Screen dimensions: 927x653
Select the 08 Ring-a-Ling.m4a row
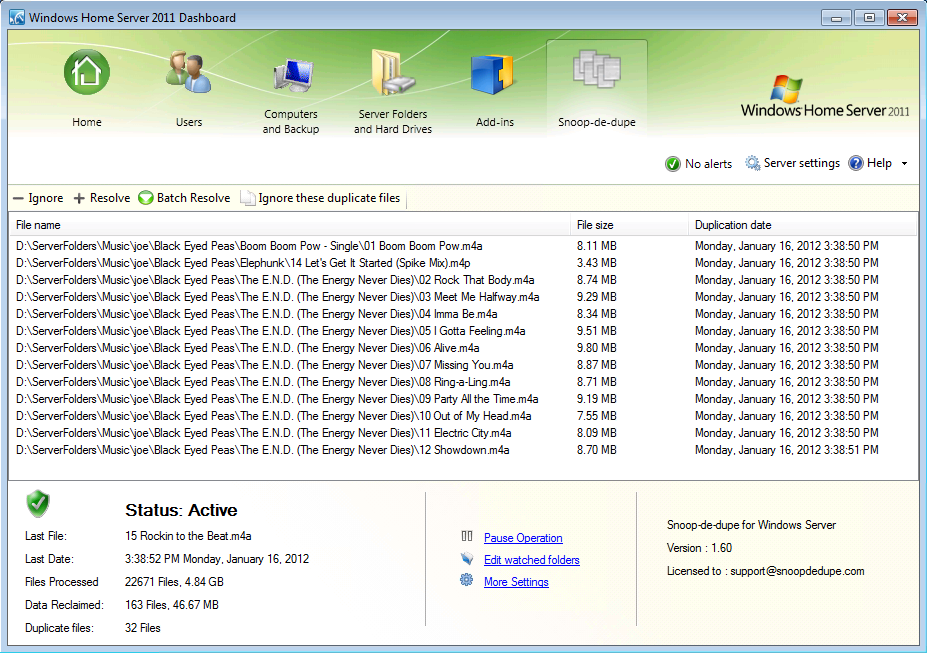[462, 382]
